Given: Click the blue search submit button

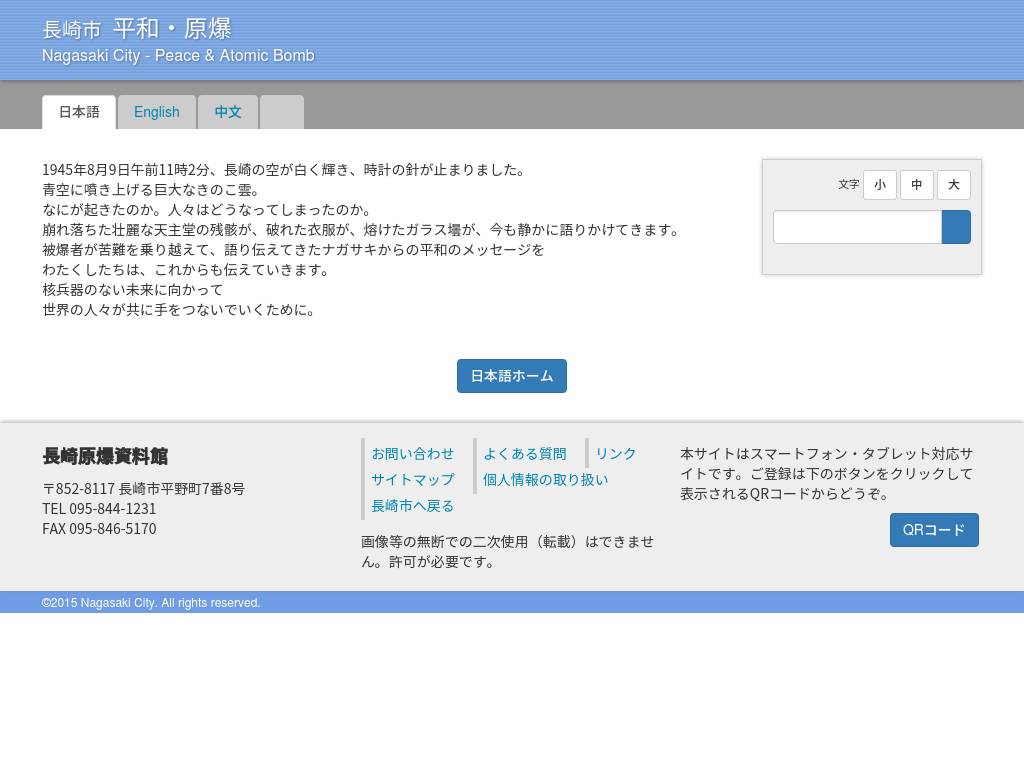Looking at the screenshot, I should pyautogui.click(x=956, y=227).
